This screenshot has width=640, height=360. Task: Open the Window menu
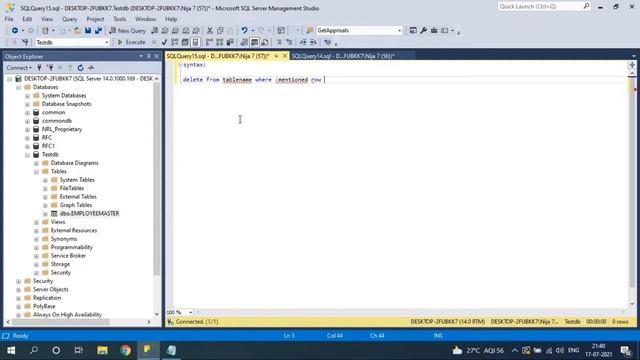click(x=145, y=19)
